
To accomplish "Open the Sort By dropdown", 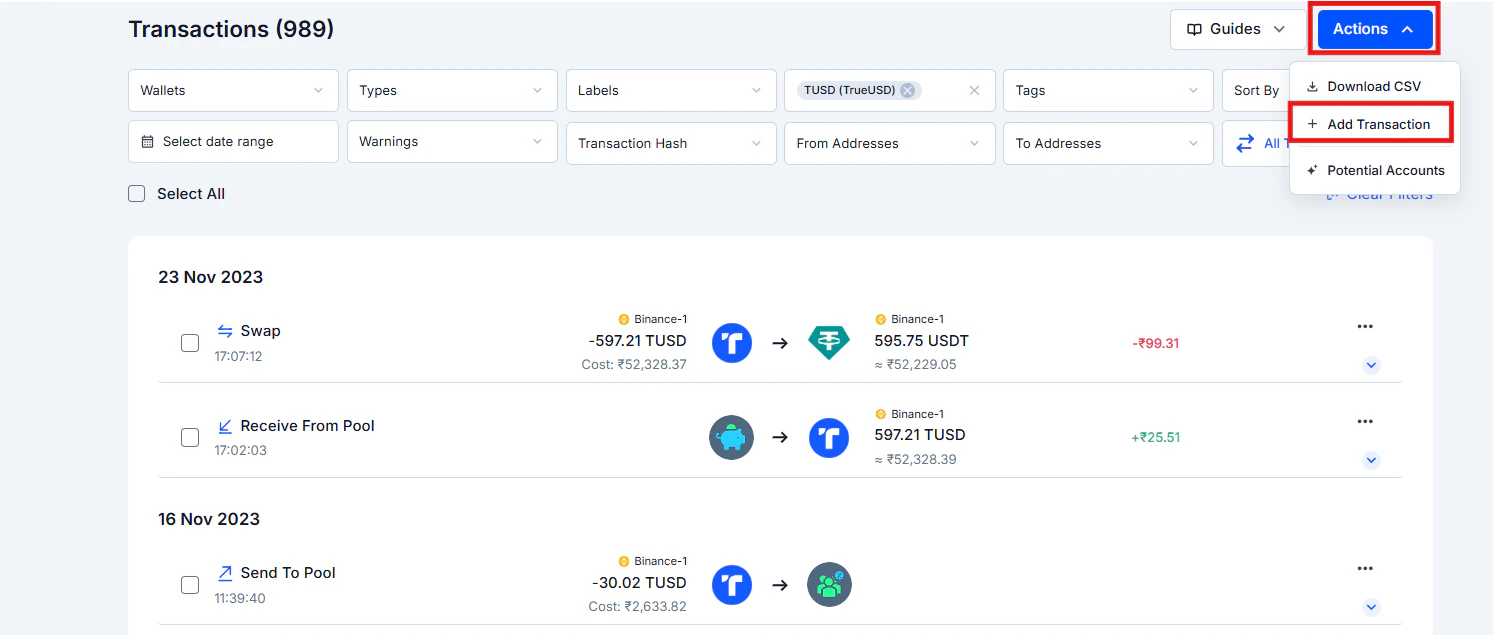I will (x=1256, y=90).
